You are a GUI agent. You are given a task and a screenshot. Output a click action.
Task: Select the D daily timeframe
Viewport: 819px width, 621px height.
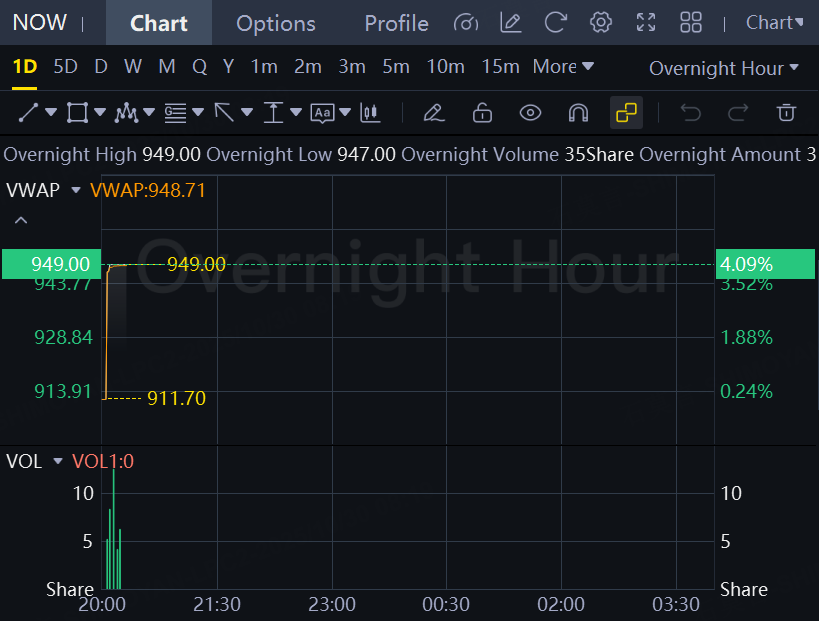101,67
